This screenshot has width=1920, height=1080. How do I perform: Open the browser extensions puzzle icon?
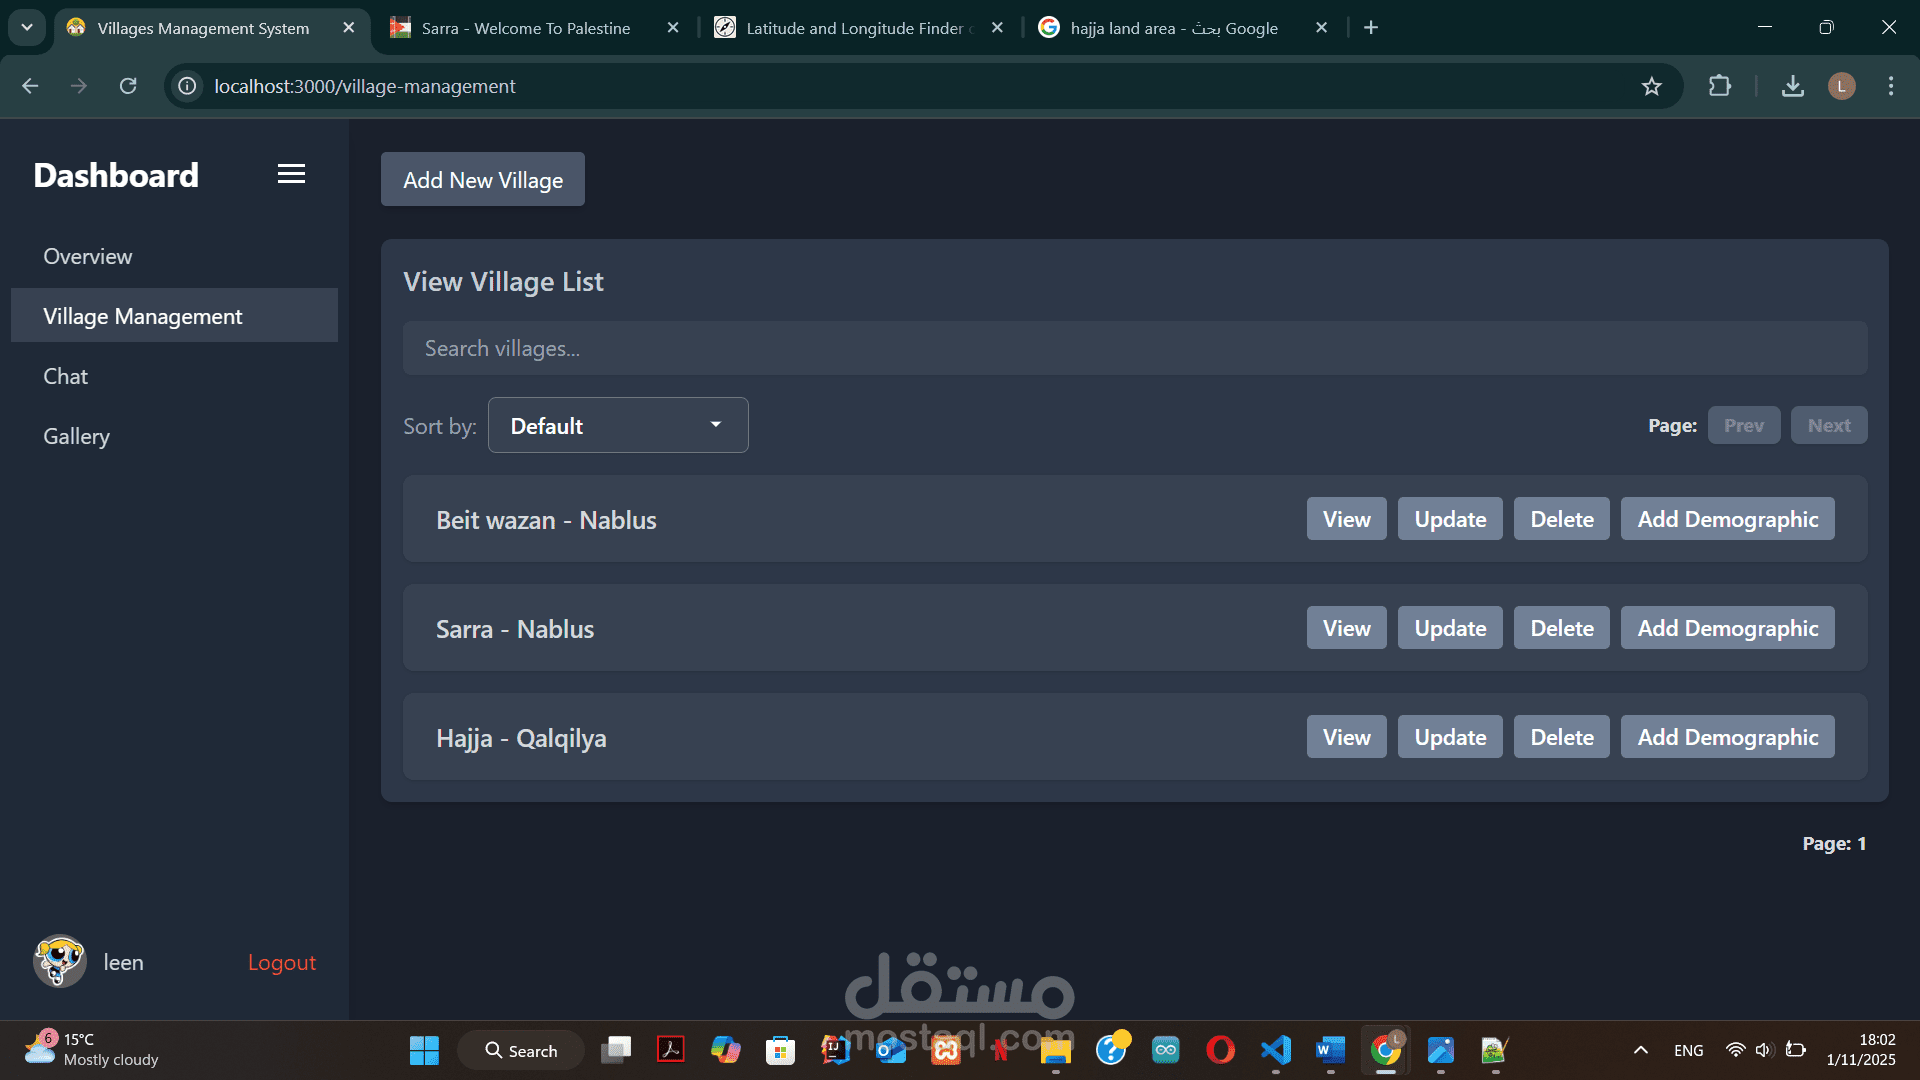[1719, 86]
